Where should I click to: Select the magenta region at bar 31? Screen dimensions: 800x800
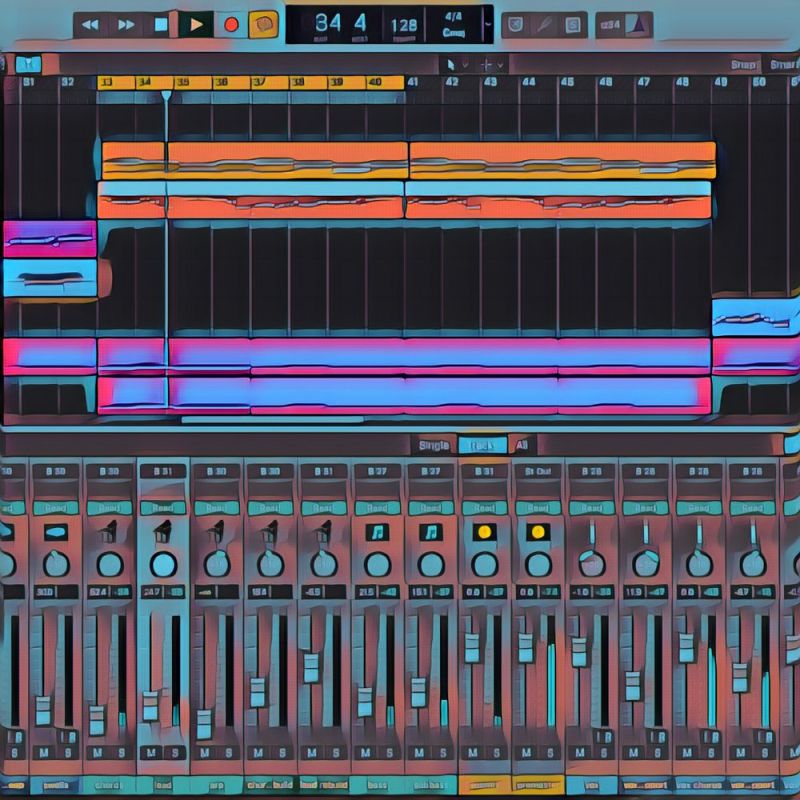pyautogui.click(x=49, y=239)
